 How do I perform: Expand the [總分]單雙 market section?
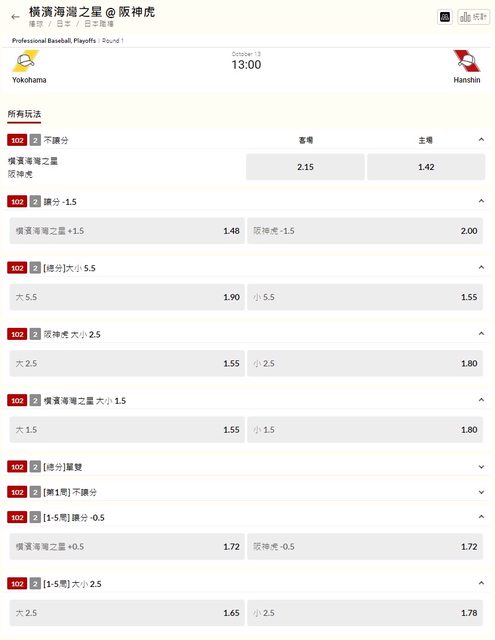pyautogui.click(x=481, y=467)
